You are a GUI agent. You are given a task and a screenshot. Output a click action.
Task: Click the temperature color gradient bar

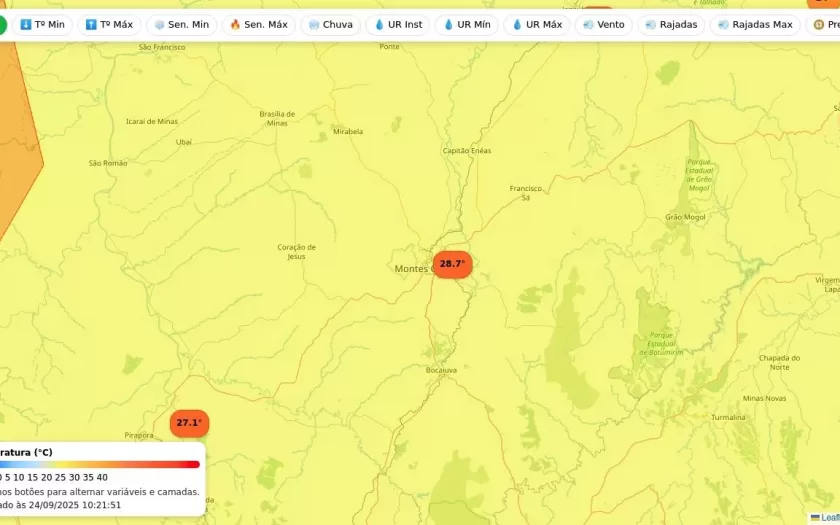100,464
